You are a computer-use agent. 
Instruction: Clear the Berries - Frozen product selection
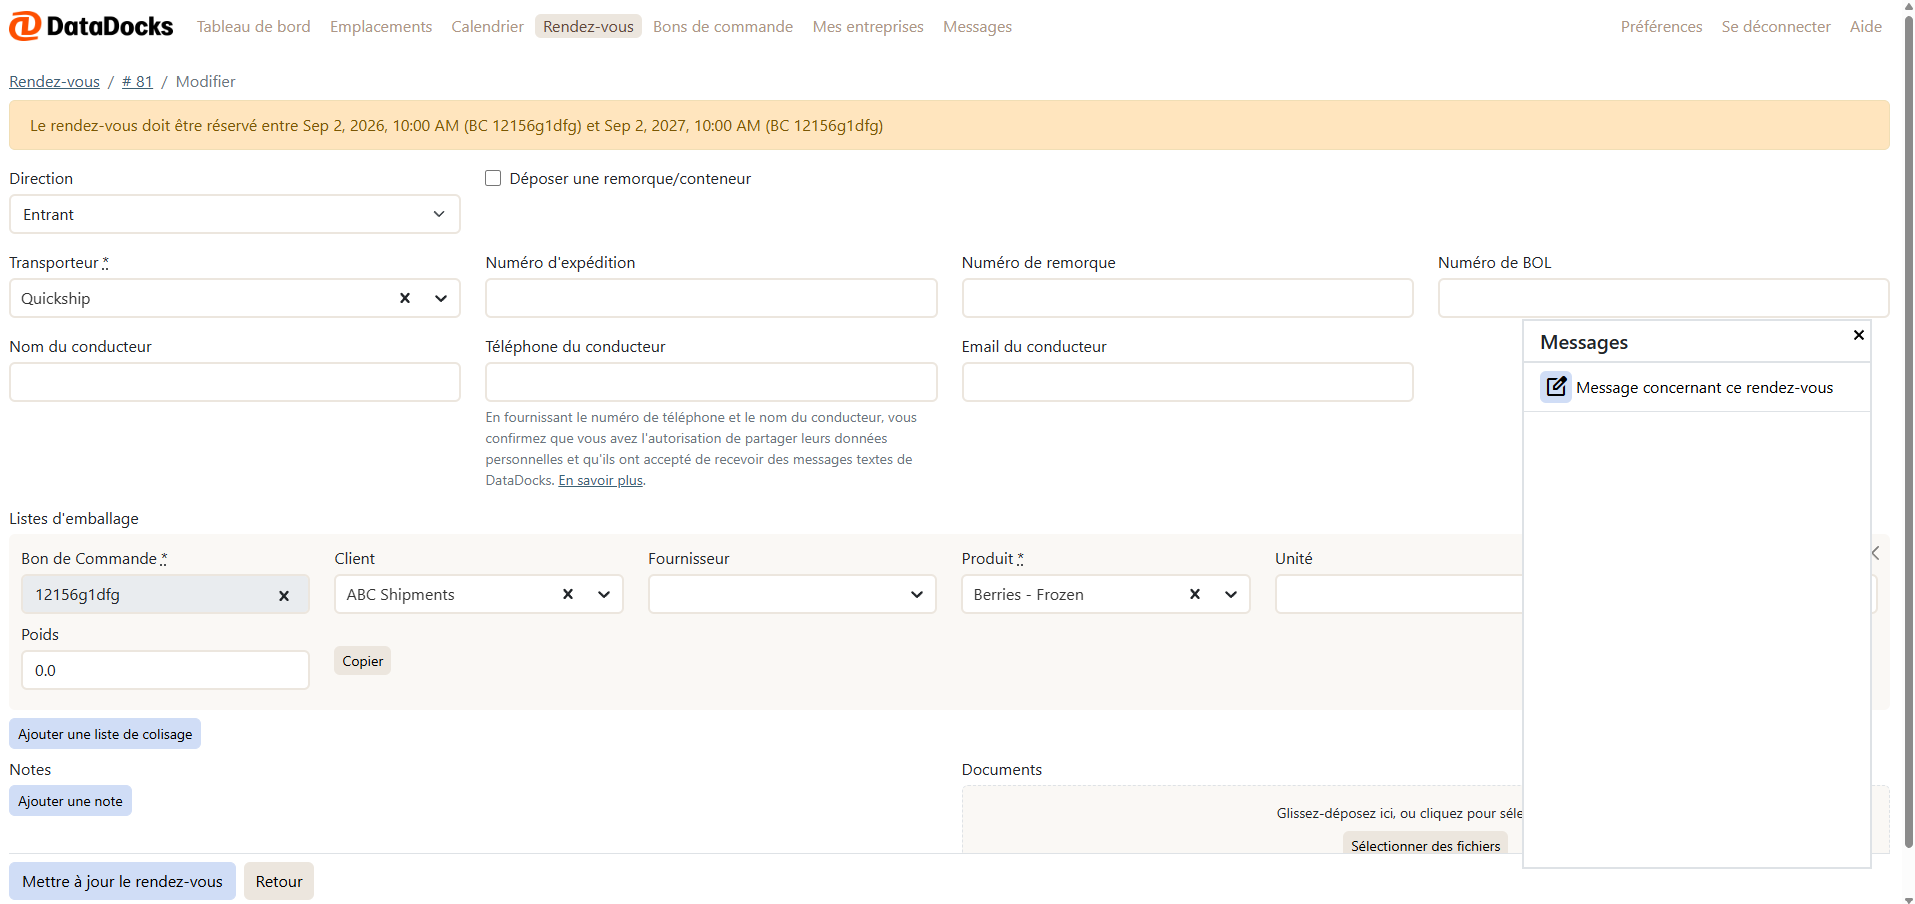(1194, 594)
